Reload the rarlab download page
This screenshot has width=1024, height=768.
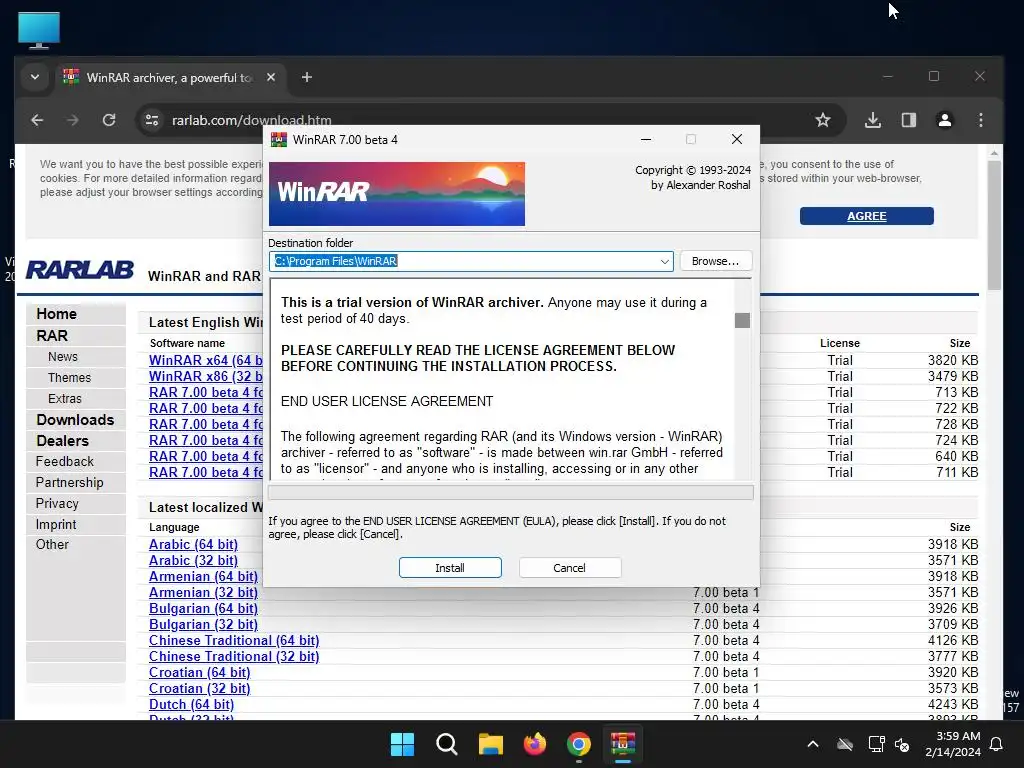click(x=109, y=120)
